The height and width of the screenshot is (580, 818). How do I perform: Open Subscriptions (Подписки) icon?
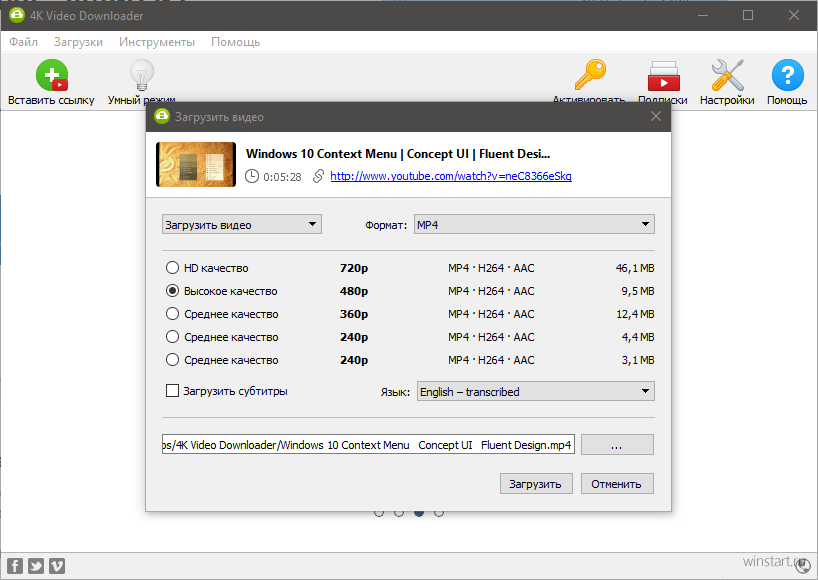pos(664,76)
